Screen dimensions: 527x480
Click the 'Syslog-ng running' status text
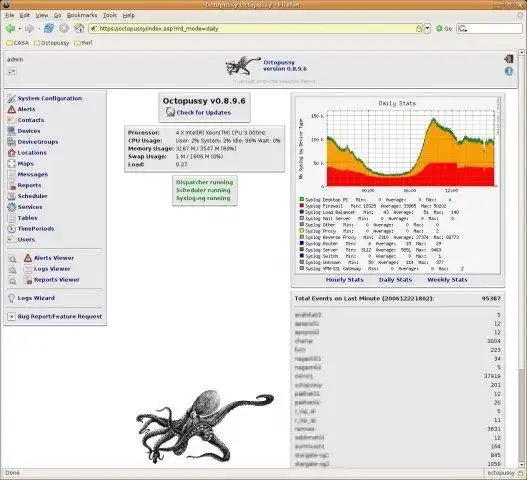[203, 198]
